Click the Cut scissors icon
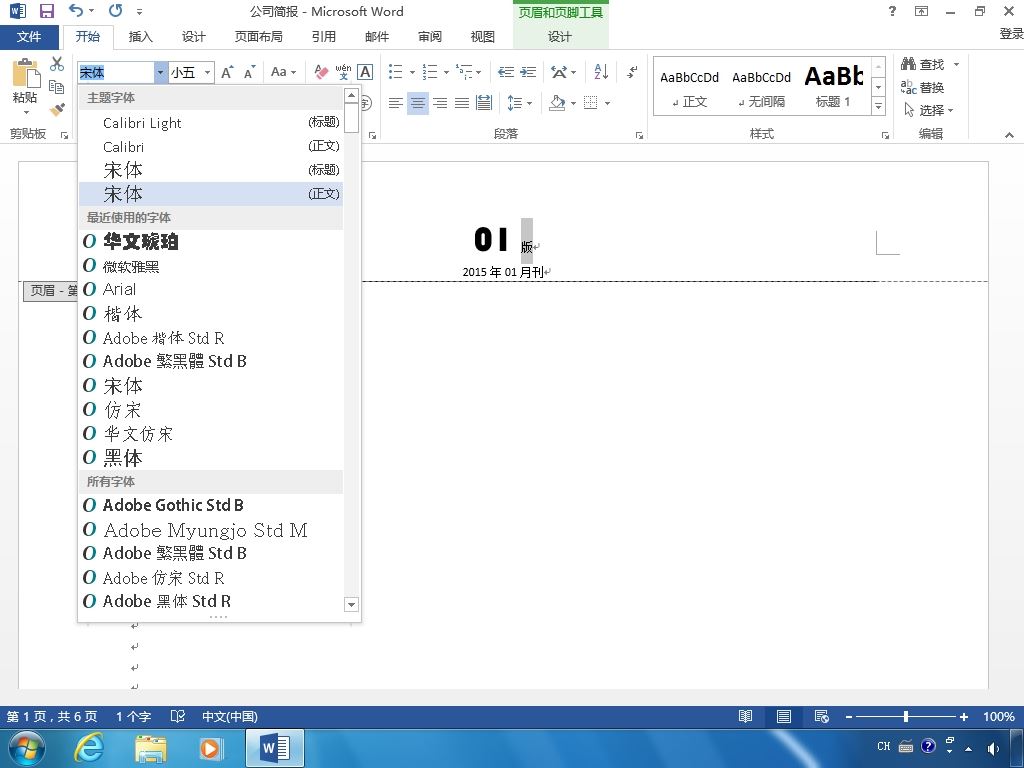This screenshot has height=768, width=1024. 57,64
